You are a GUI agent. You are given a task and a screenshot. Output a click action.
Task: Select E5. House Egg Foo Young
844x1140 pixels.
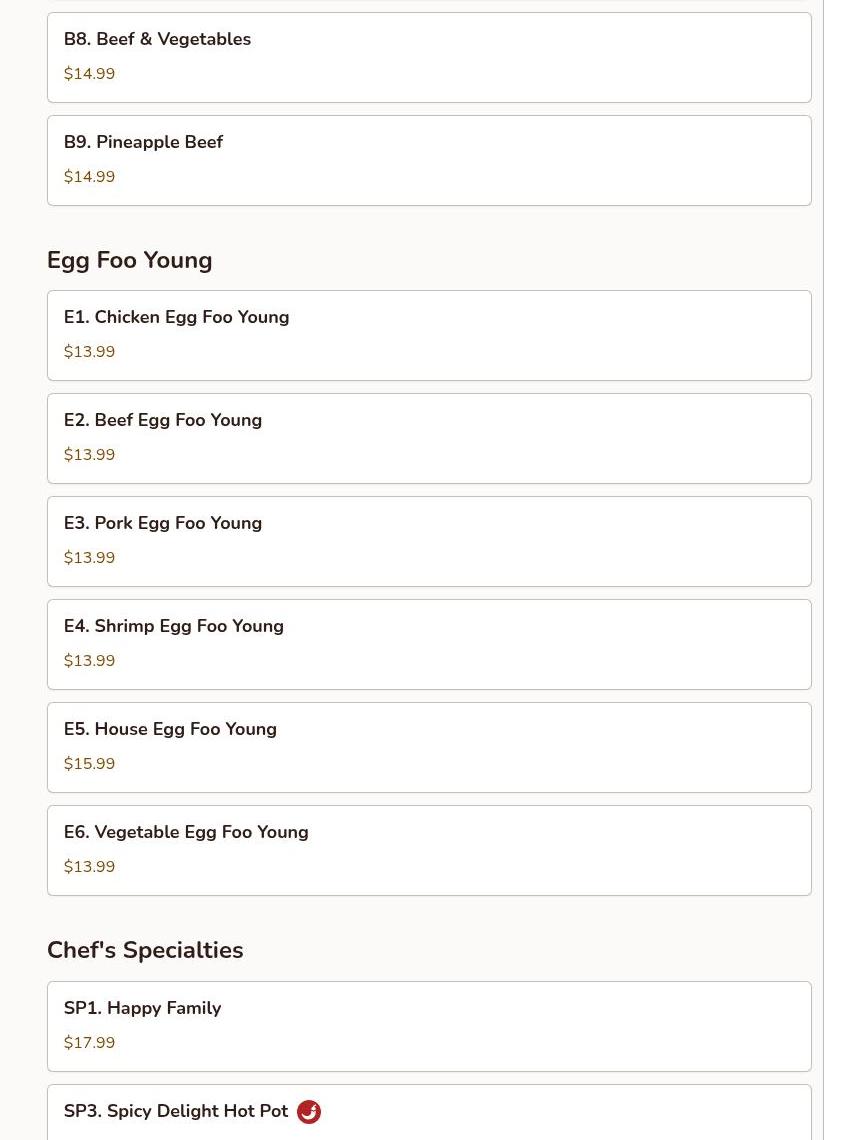click(x=428, y=747)
